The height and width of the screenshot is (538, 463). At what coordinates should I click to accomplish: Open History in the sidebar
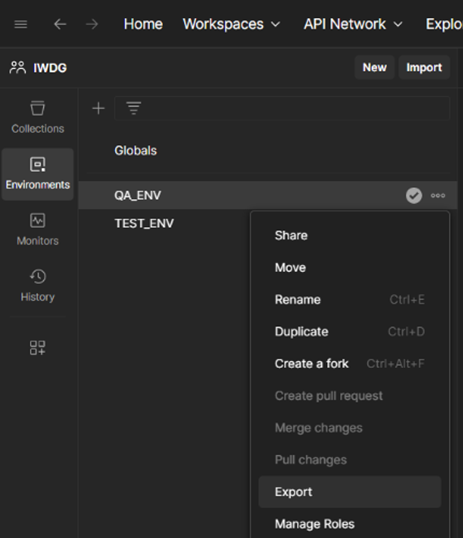click(38, 285)
